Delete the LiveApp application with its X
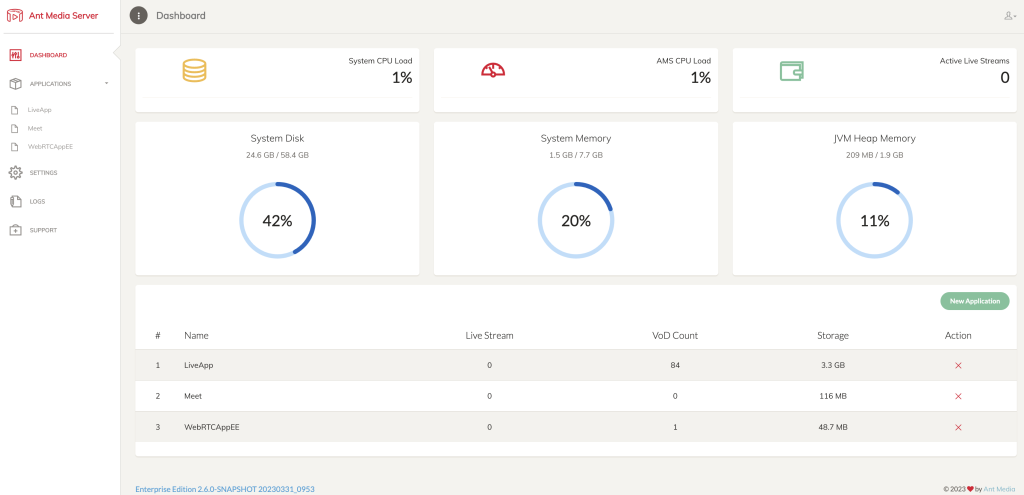This screenshot has width=1024, height=495. (x=958, y=366)
